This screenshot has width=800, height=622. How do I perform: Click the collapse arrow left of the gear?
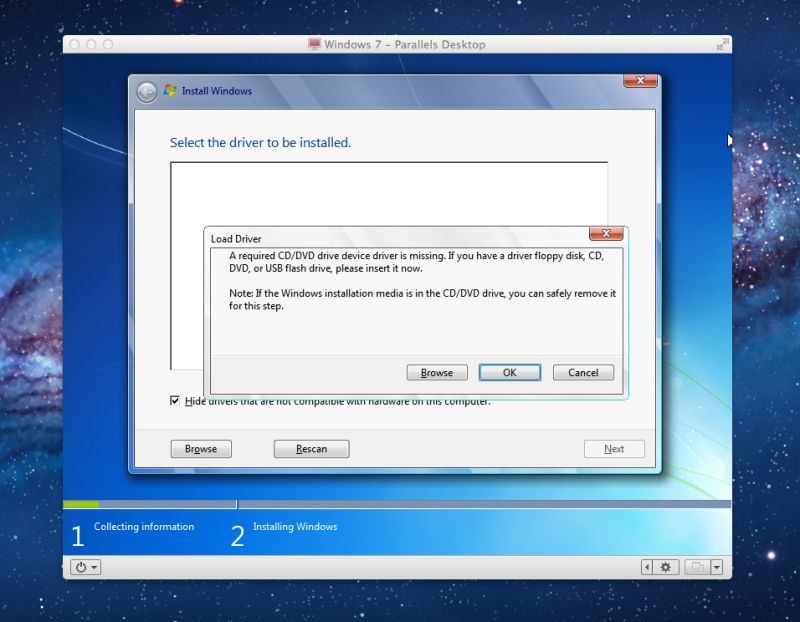tap(646, 567)
